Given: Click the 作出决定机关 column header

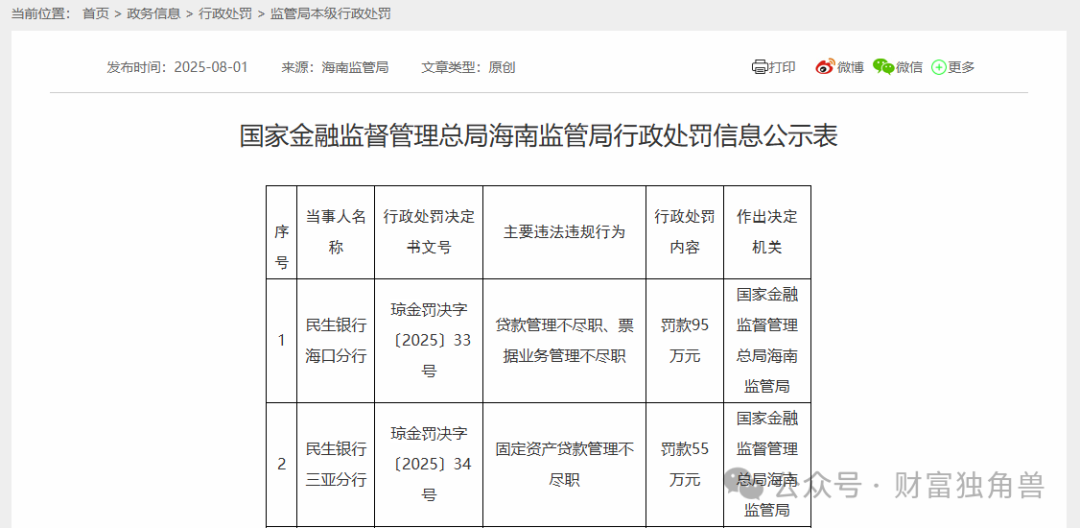Looking at the screenshot, I should coord(767,232).
